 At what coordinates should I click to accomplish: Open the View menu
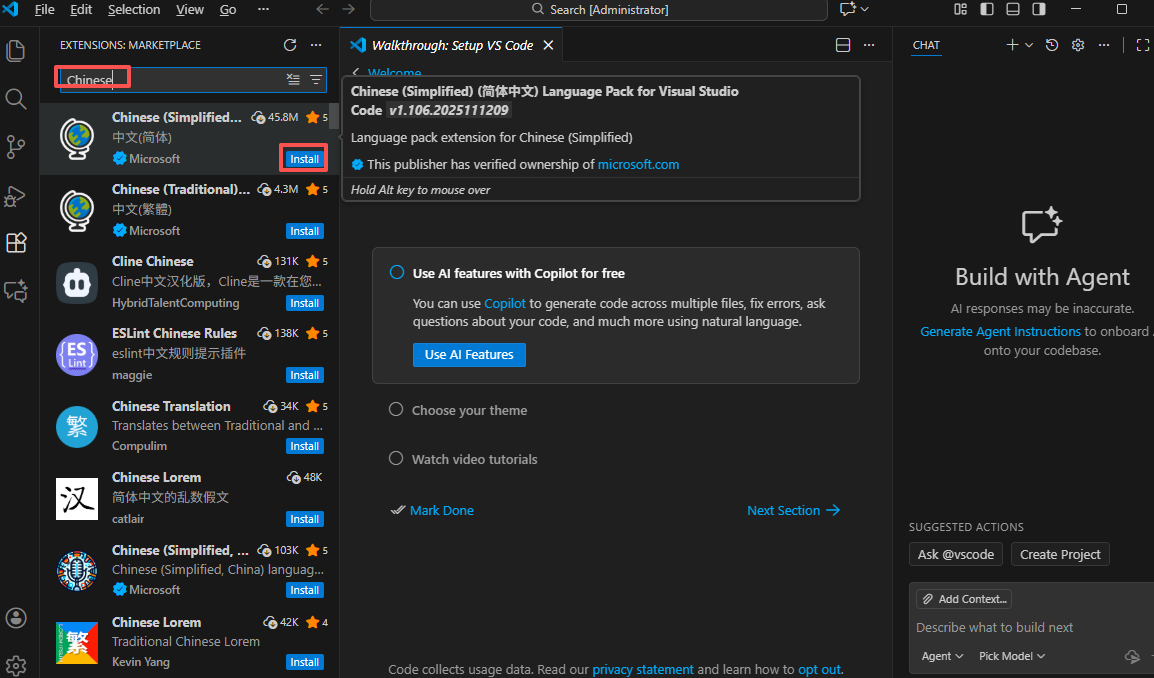point(190,10)
